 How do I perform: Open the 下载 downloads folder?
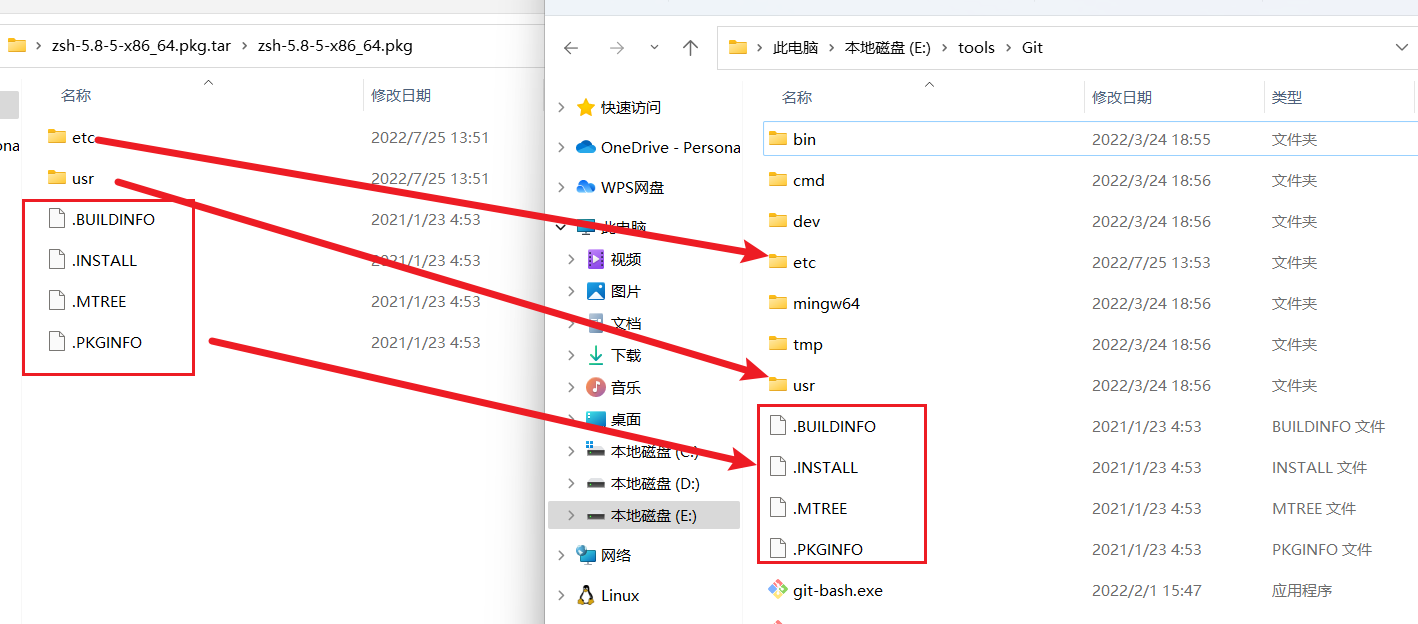(625, 355)
